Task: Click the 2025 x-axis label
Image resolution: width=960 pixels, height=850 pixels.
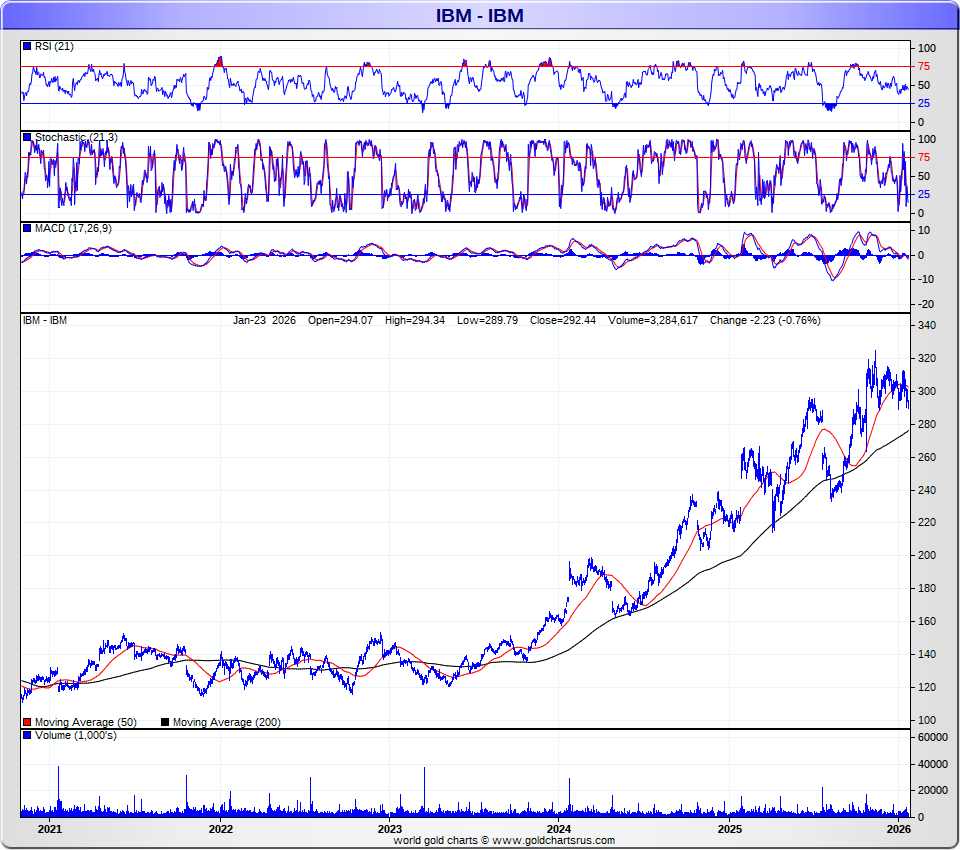Action: [729, 829]
